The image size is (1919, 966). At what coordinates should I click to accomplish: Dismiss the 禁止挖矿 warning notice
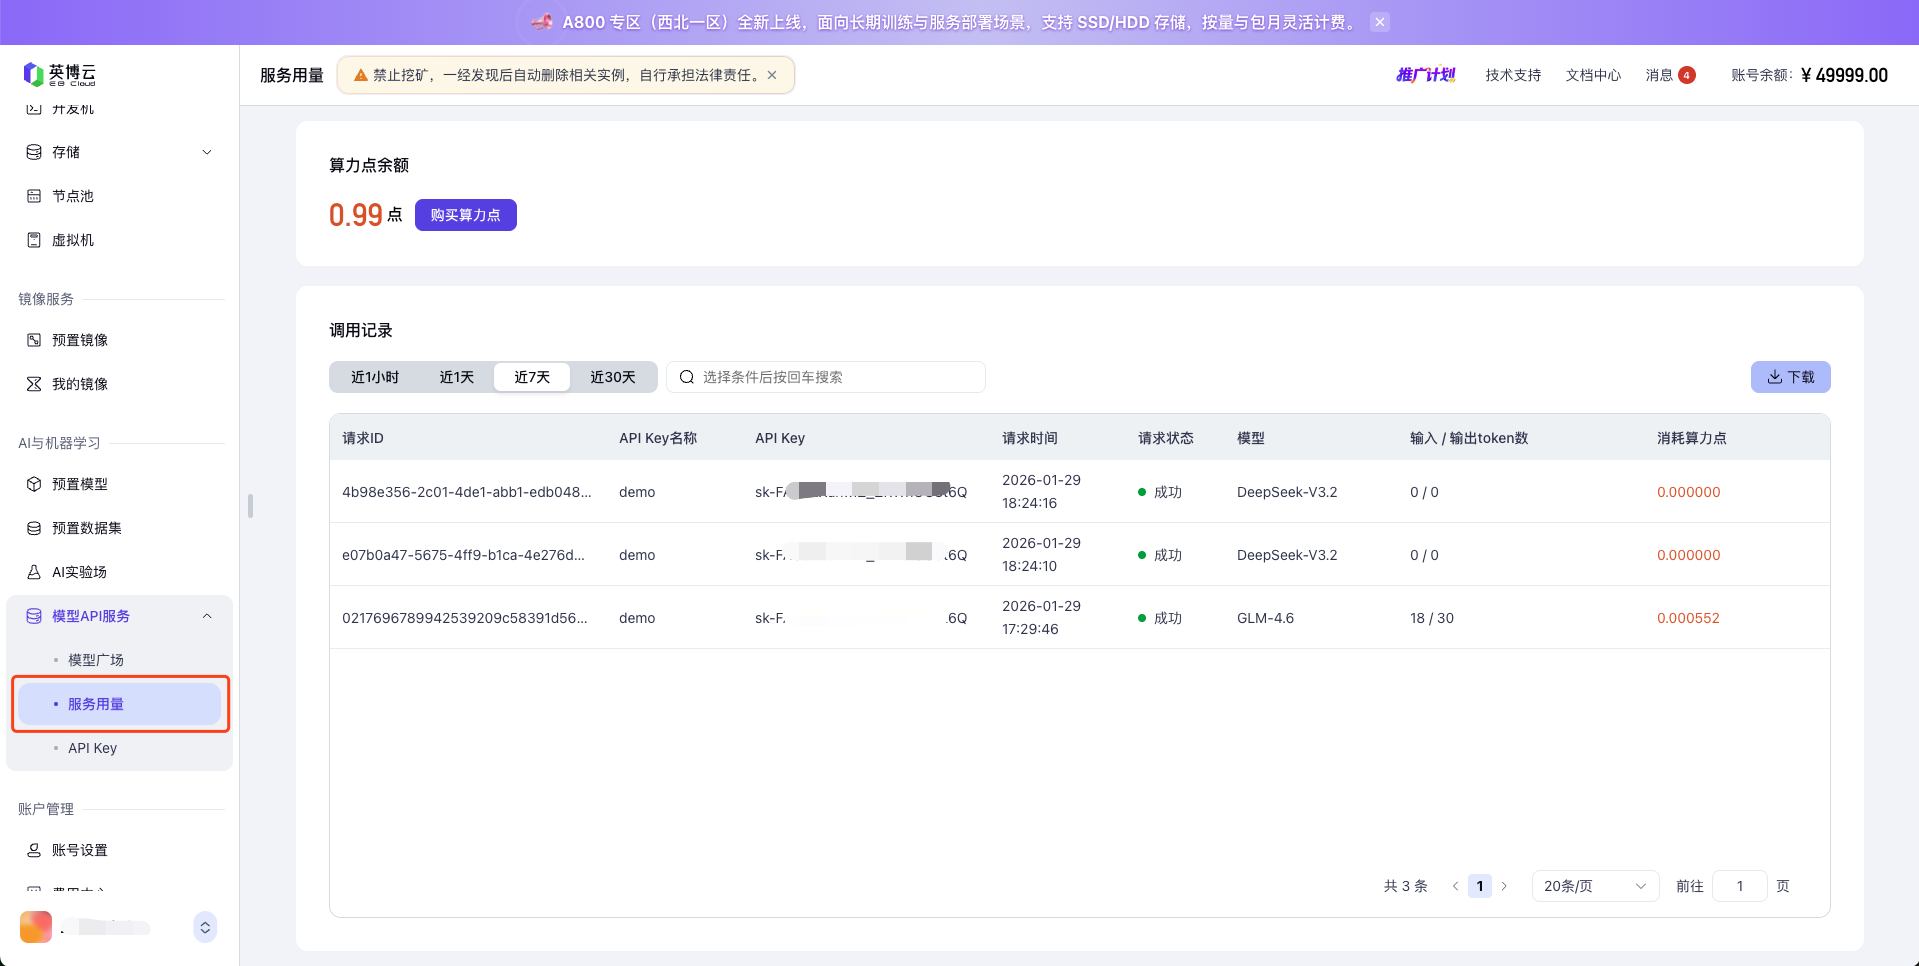pyautogui.click(x=772, y=75)
